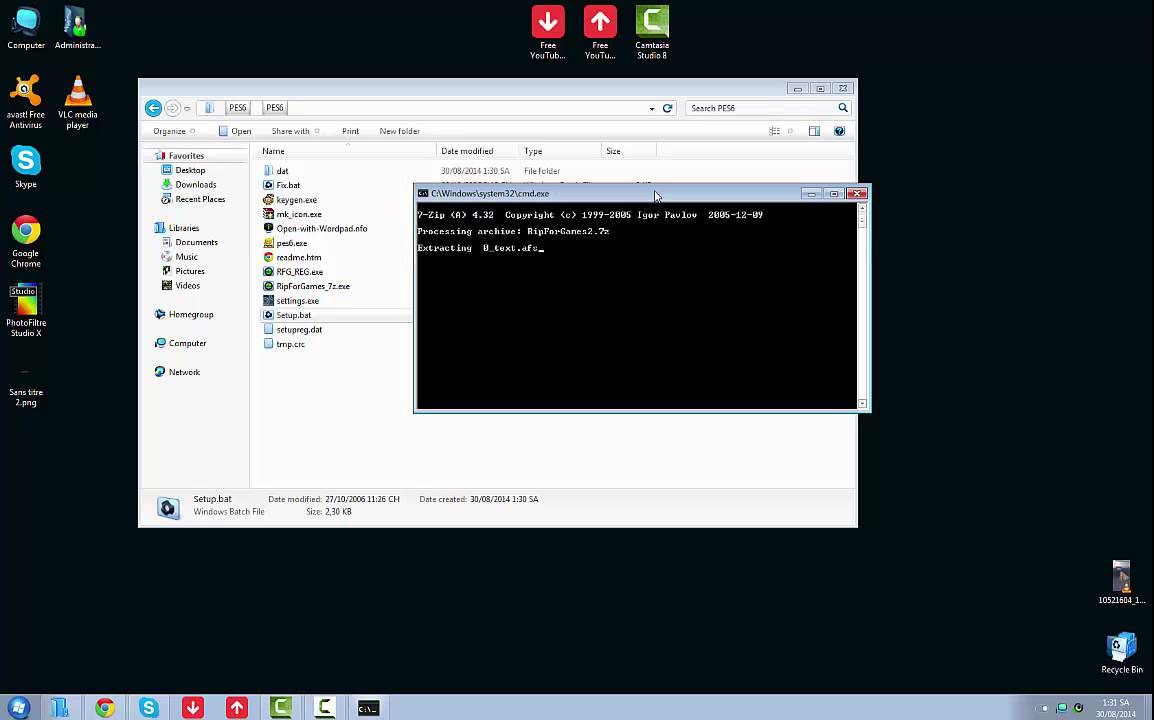Open the cmd.exe window system menu icon
This screenshot has width=1154, height=720.
422,194
